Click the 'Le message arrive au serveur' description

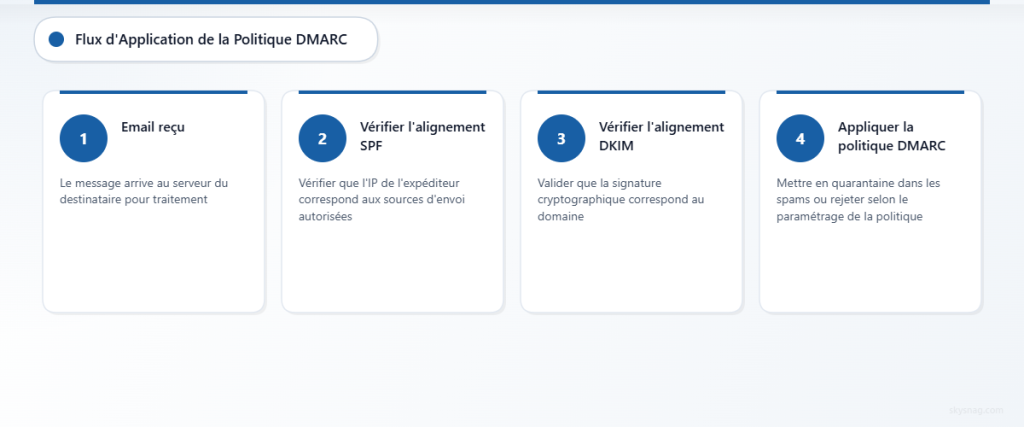(x=144, y=191)
